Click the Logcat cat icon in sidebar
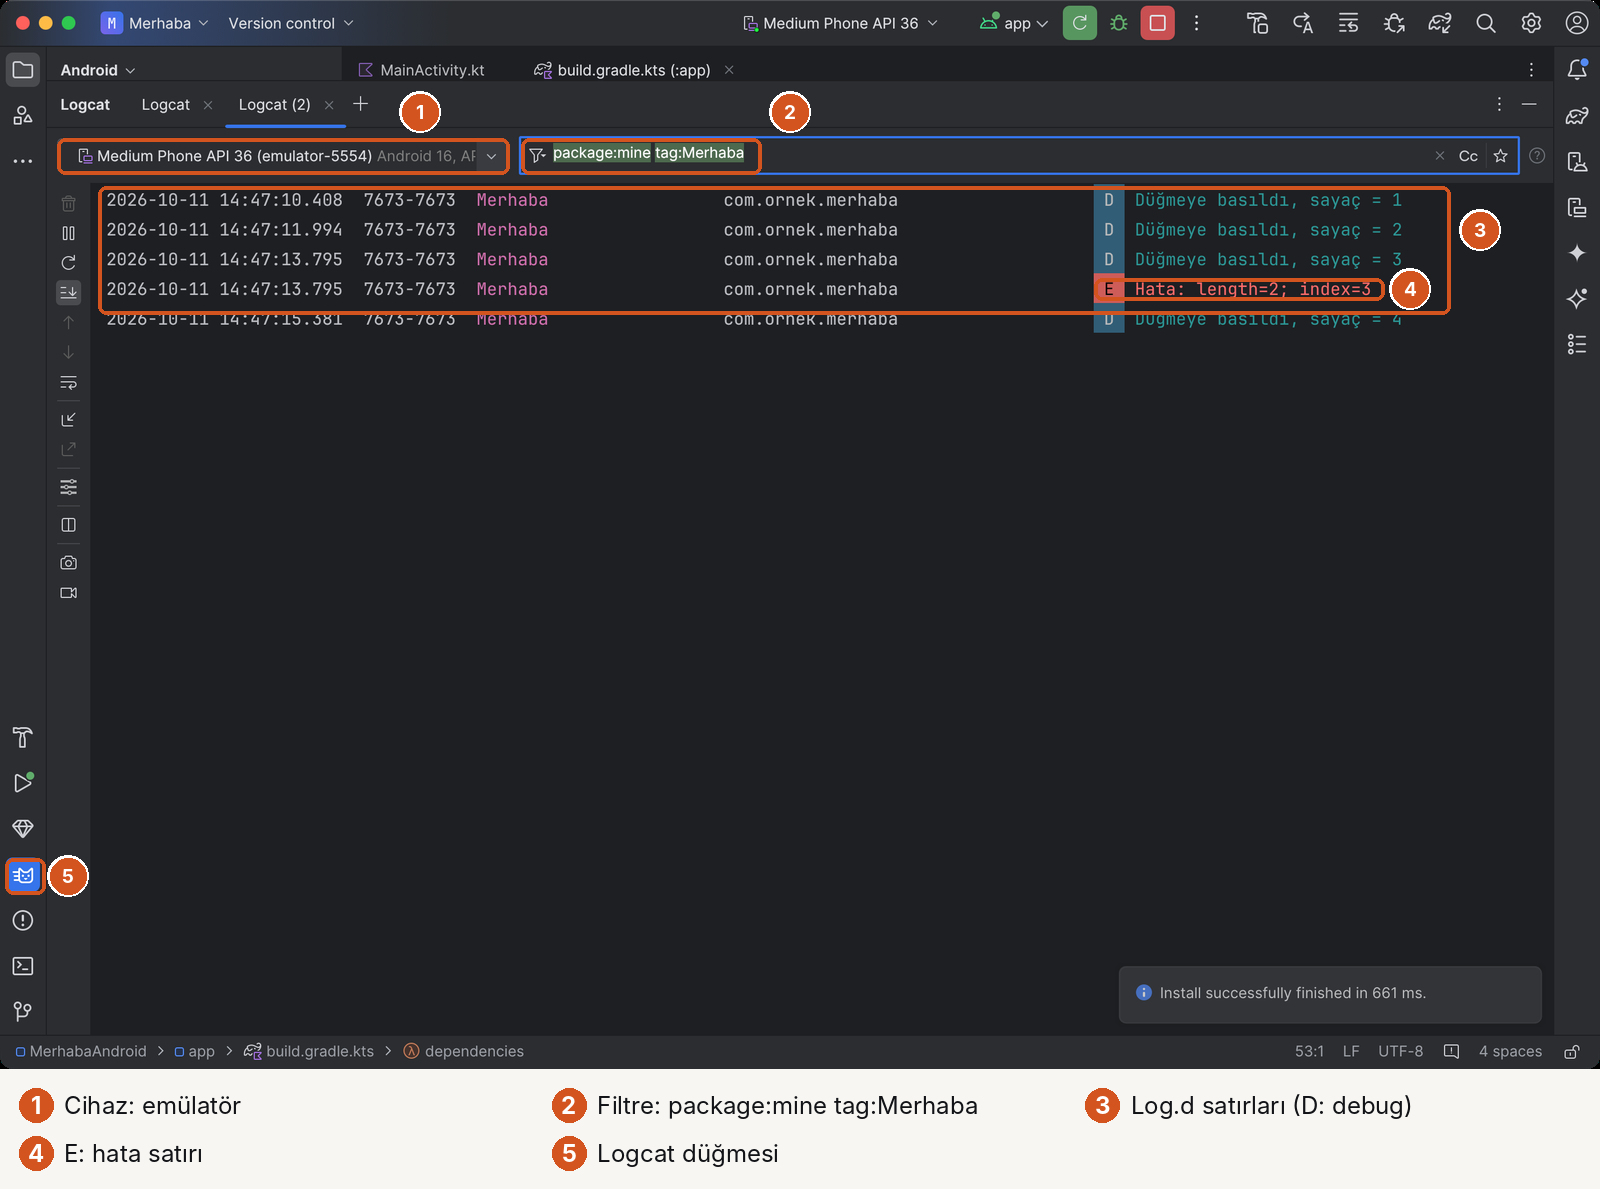Viewport: 1600px width, 1189px height. [24, 876]
